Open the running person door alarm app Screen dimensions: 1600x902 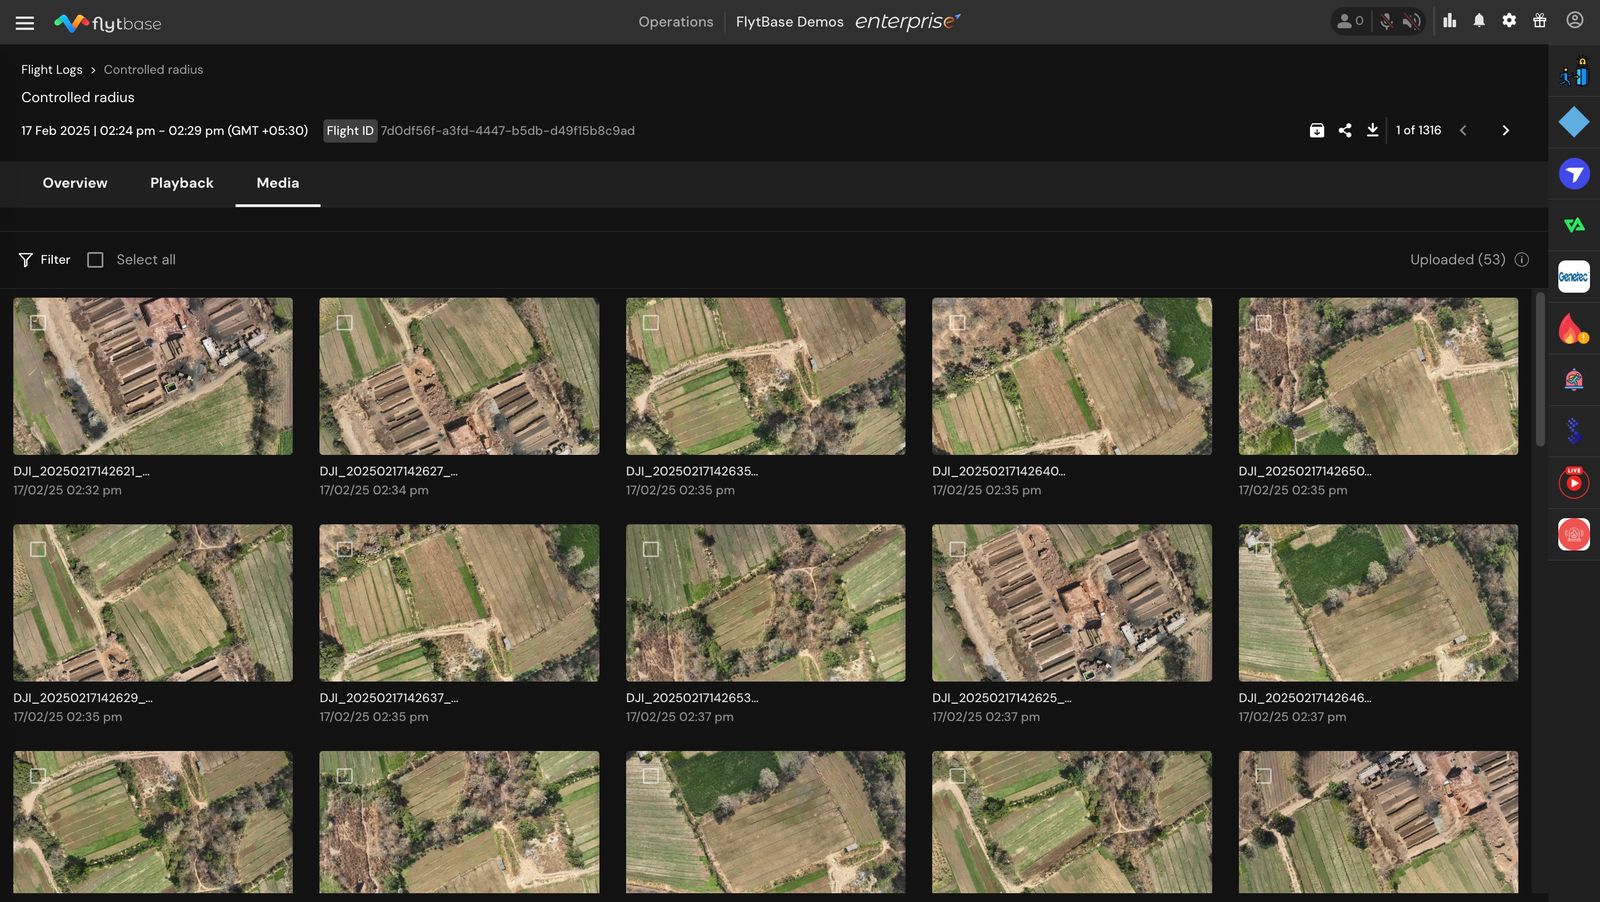pyautogui.click(x=1574, y=71)
